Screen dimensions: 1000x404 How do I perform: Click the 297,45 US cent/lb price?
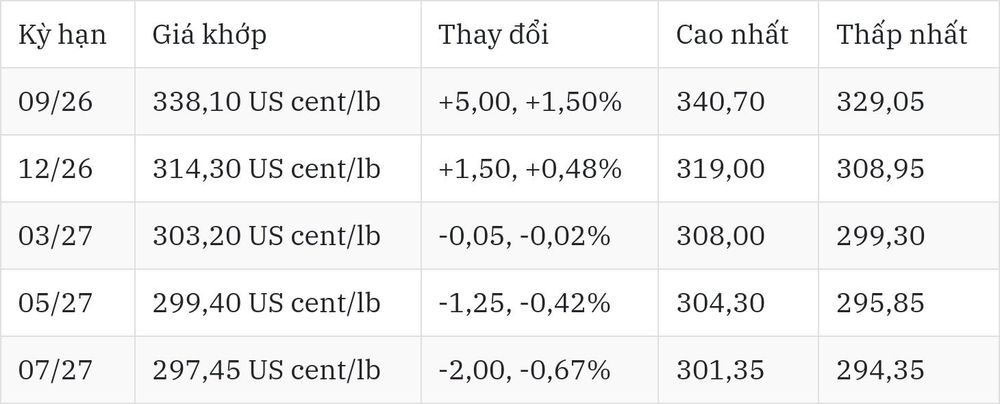pyautogui.click(x=266, y=370)
